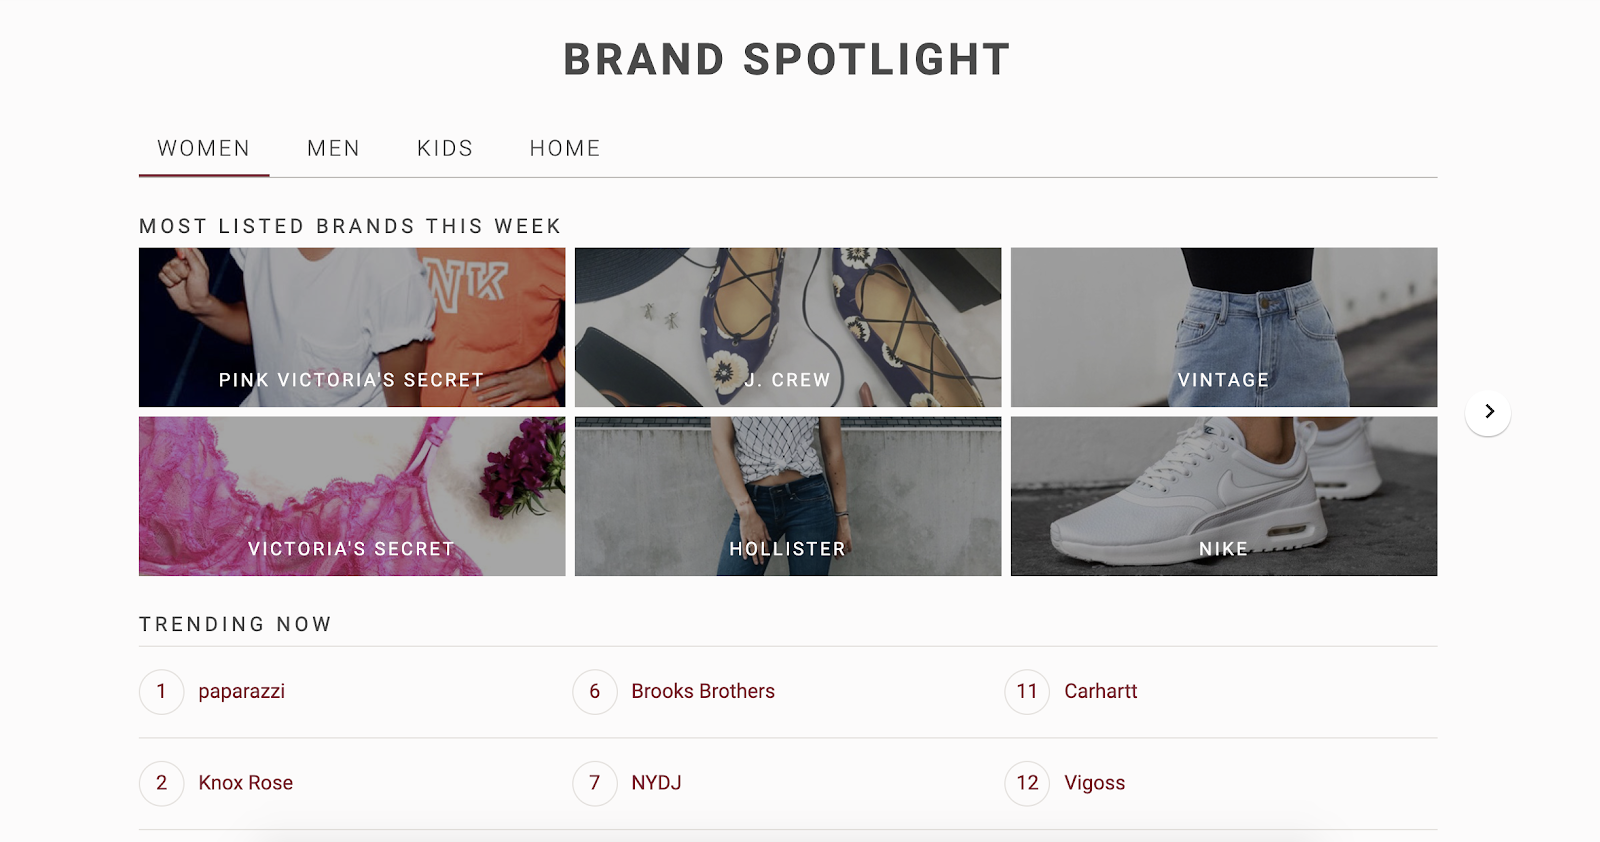Click the rank 1 circle badge
Image resolution: width=1600 pixels, height=842 pixels.
click(x=162, y=692)
